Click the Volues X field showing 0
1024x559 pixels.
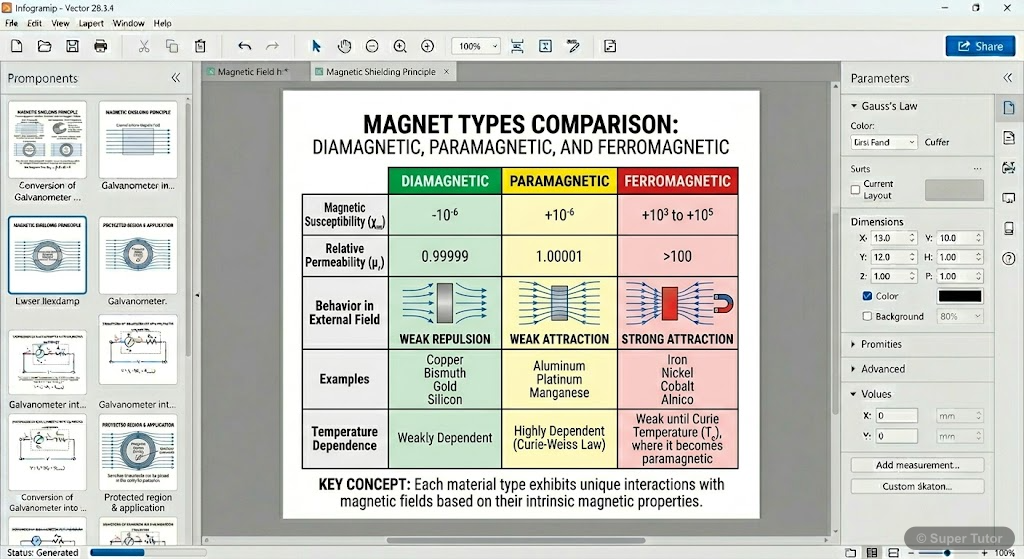[x=897, y=415]
